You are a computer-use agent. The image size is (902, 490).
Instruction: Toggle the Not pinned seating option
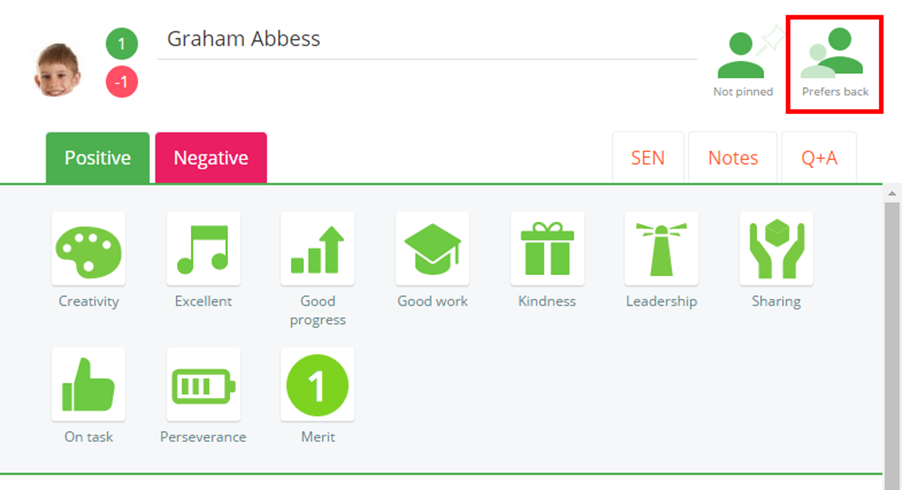point(743,57)
